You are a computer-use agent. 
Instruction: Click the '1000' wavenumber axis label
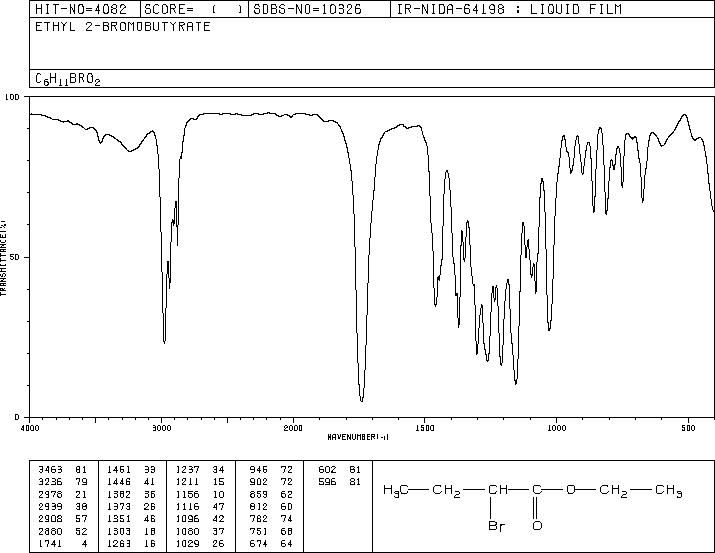(556, 428)
